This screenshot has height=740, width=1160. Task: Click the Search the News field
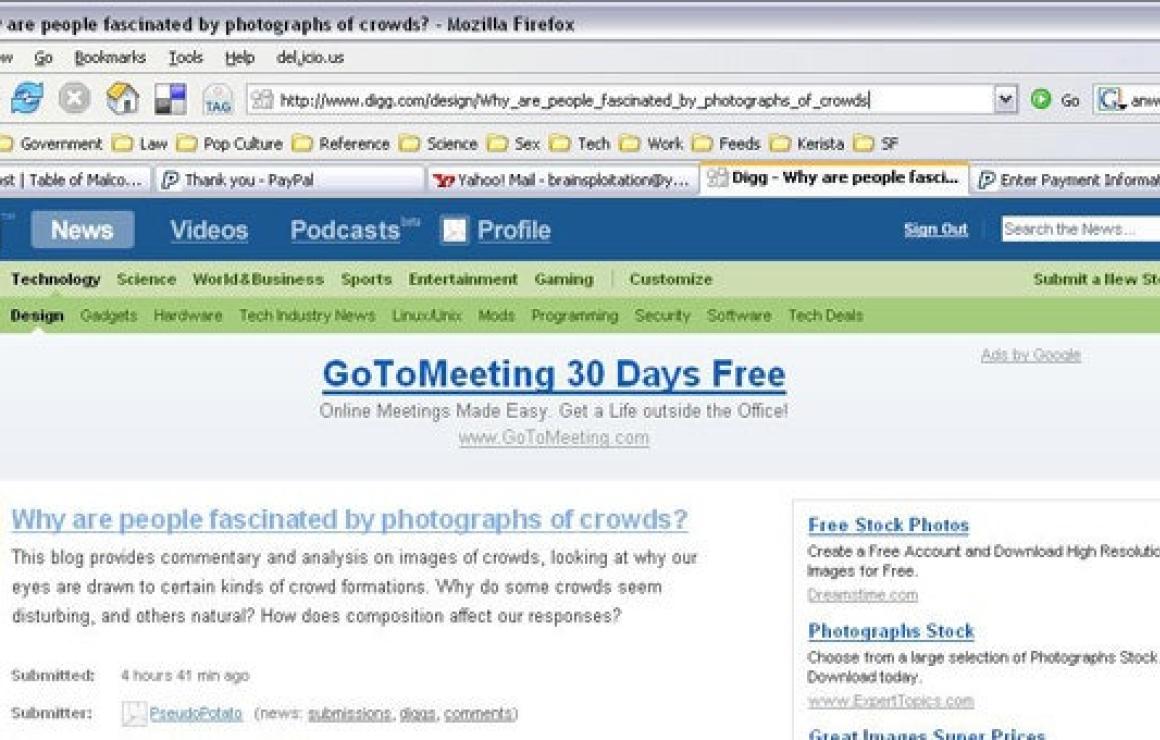point(1081,229)
